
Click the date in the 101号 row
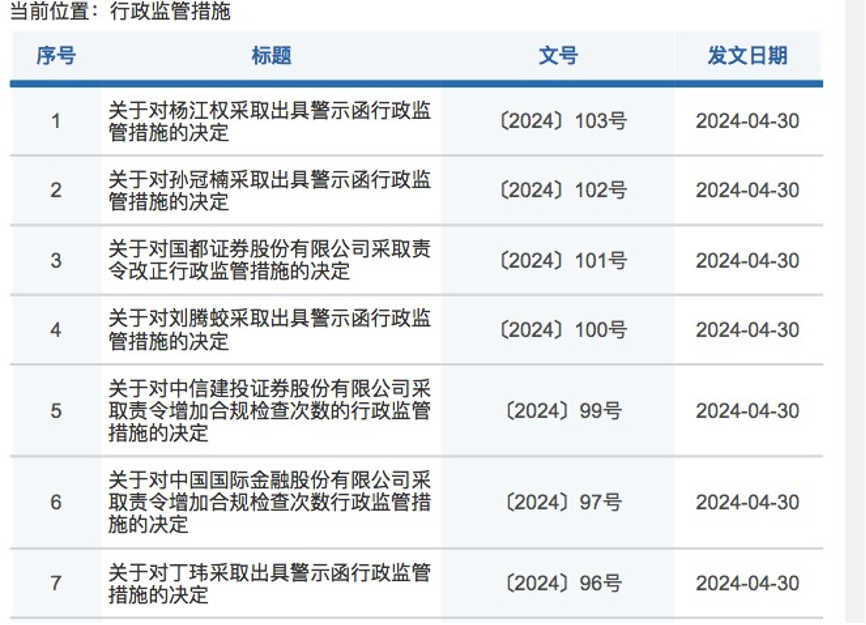(747, 261)
